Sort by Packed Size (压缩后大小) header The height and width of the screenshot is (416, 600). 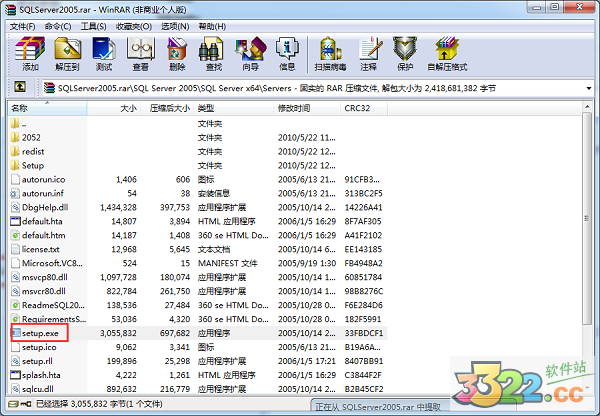tap(167, 108)
